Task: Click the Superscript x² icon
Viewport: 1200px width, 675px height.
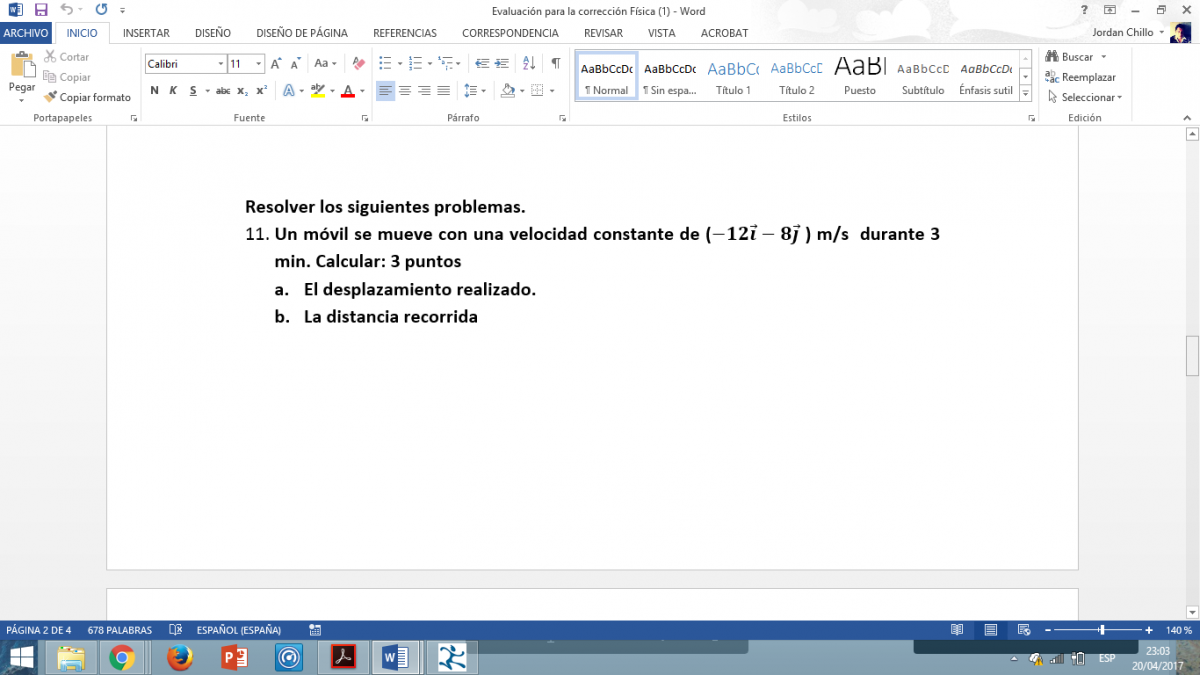Action: tap(261, 91)
